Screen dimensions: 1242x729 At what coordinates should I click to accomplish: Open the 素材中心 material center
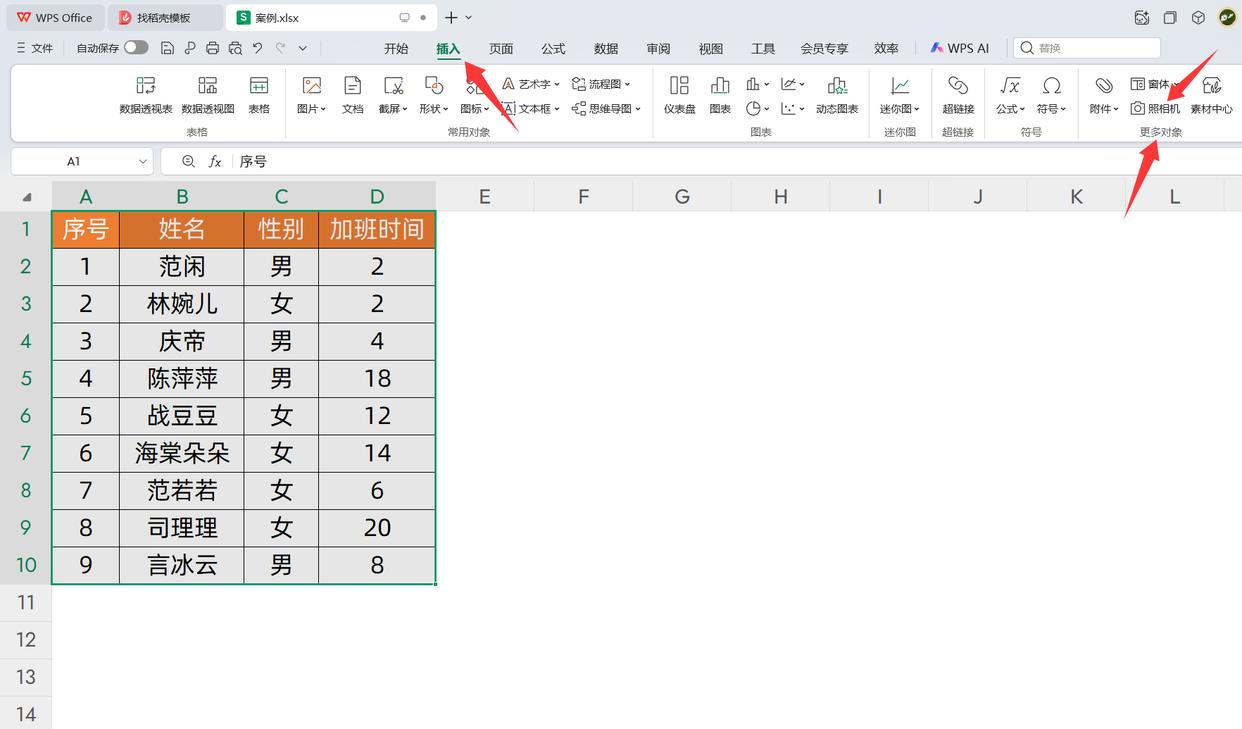[1211, 95]
